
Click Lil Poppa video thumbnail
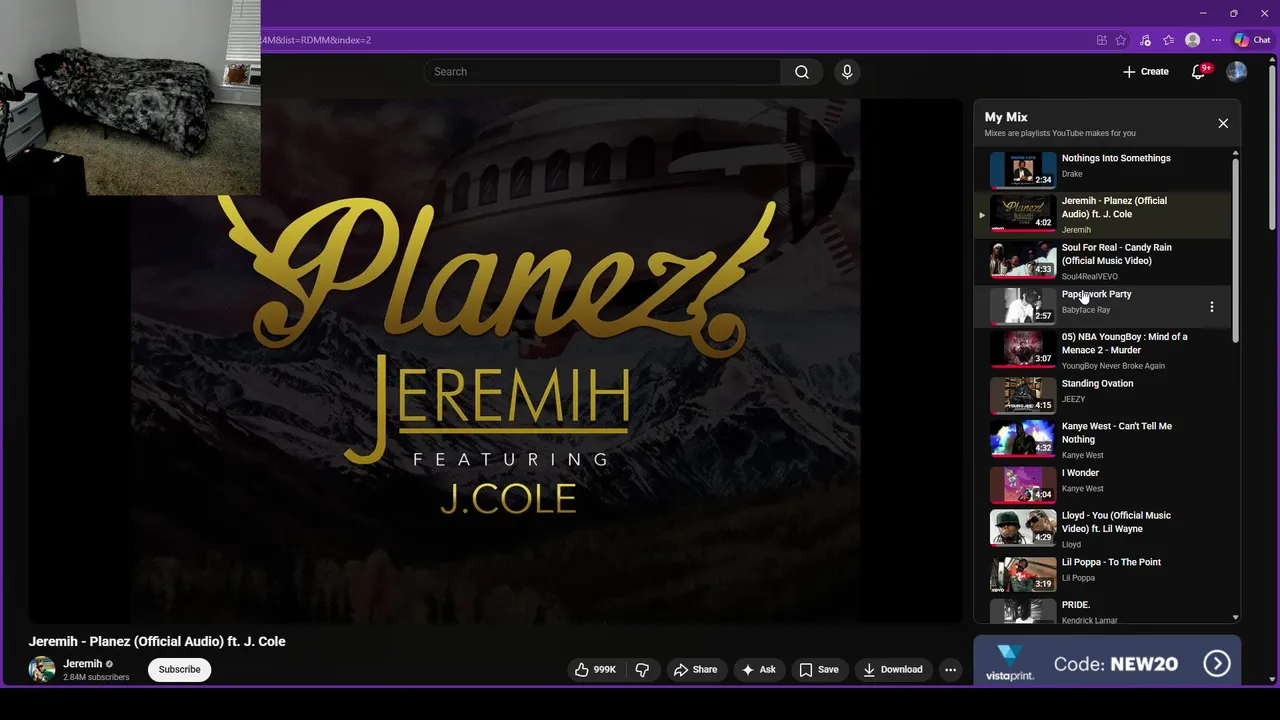(x=1023, y=574)
